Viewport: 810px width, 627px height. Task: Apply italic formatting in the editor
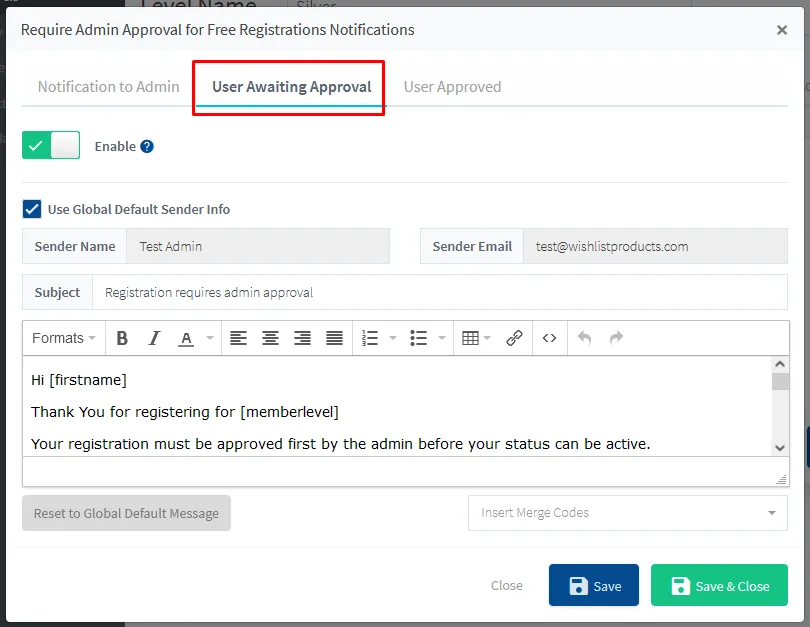154,338
